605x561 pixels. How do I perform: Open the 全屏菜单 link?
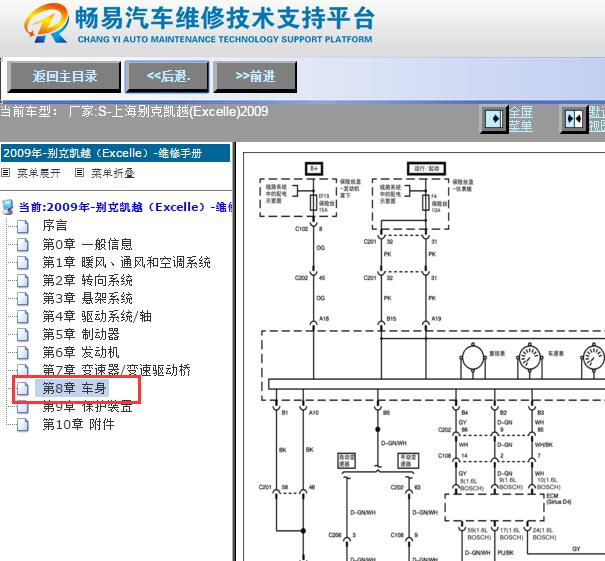click(521, 119)
